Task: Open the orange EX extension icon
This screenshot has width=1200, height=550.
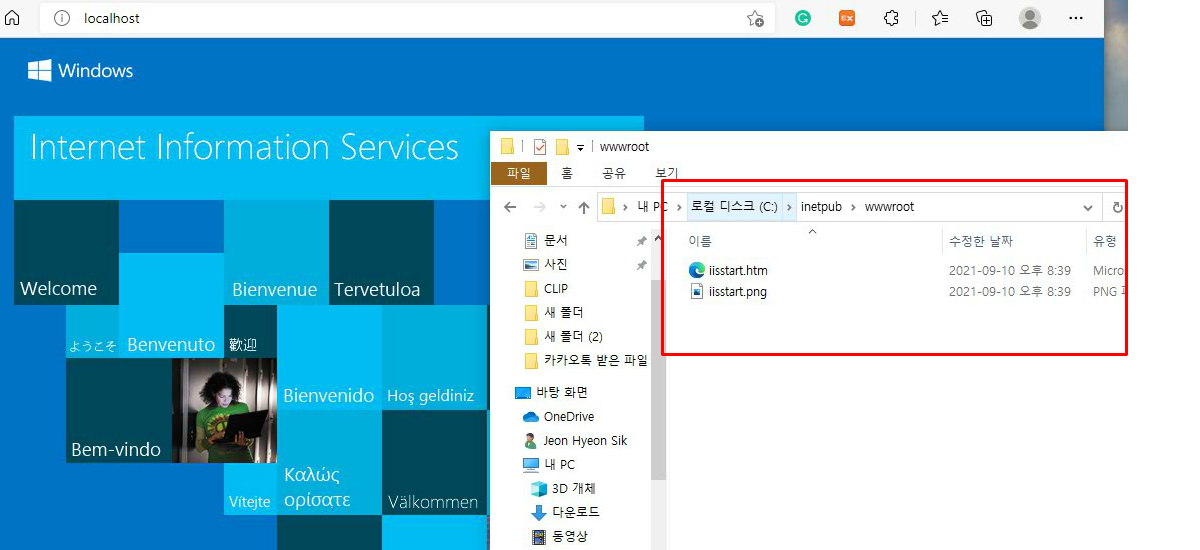Action: click(847, 18)
